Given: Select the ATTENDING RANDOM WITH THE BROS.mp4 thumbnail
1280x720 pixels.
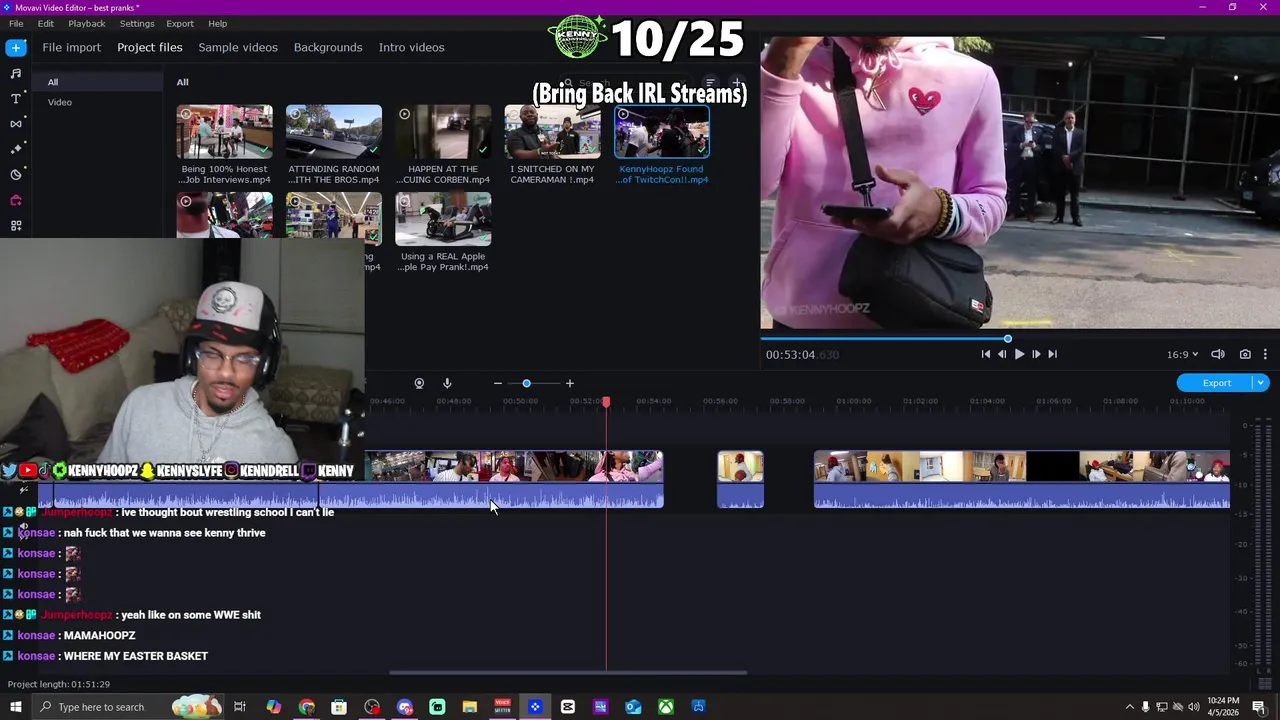Looking at the screenshot, I should [x=334, y=131].
